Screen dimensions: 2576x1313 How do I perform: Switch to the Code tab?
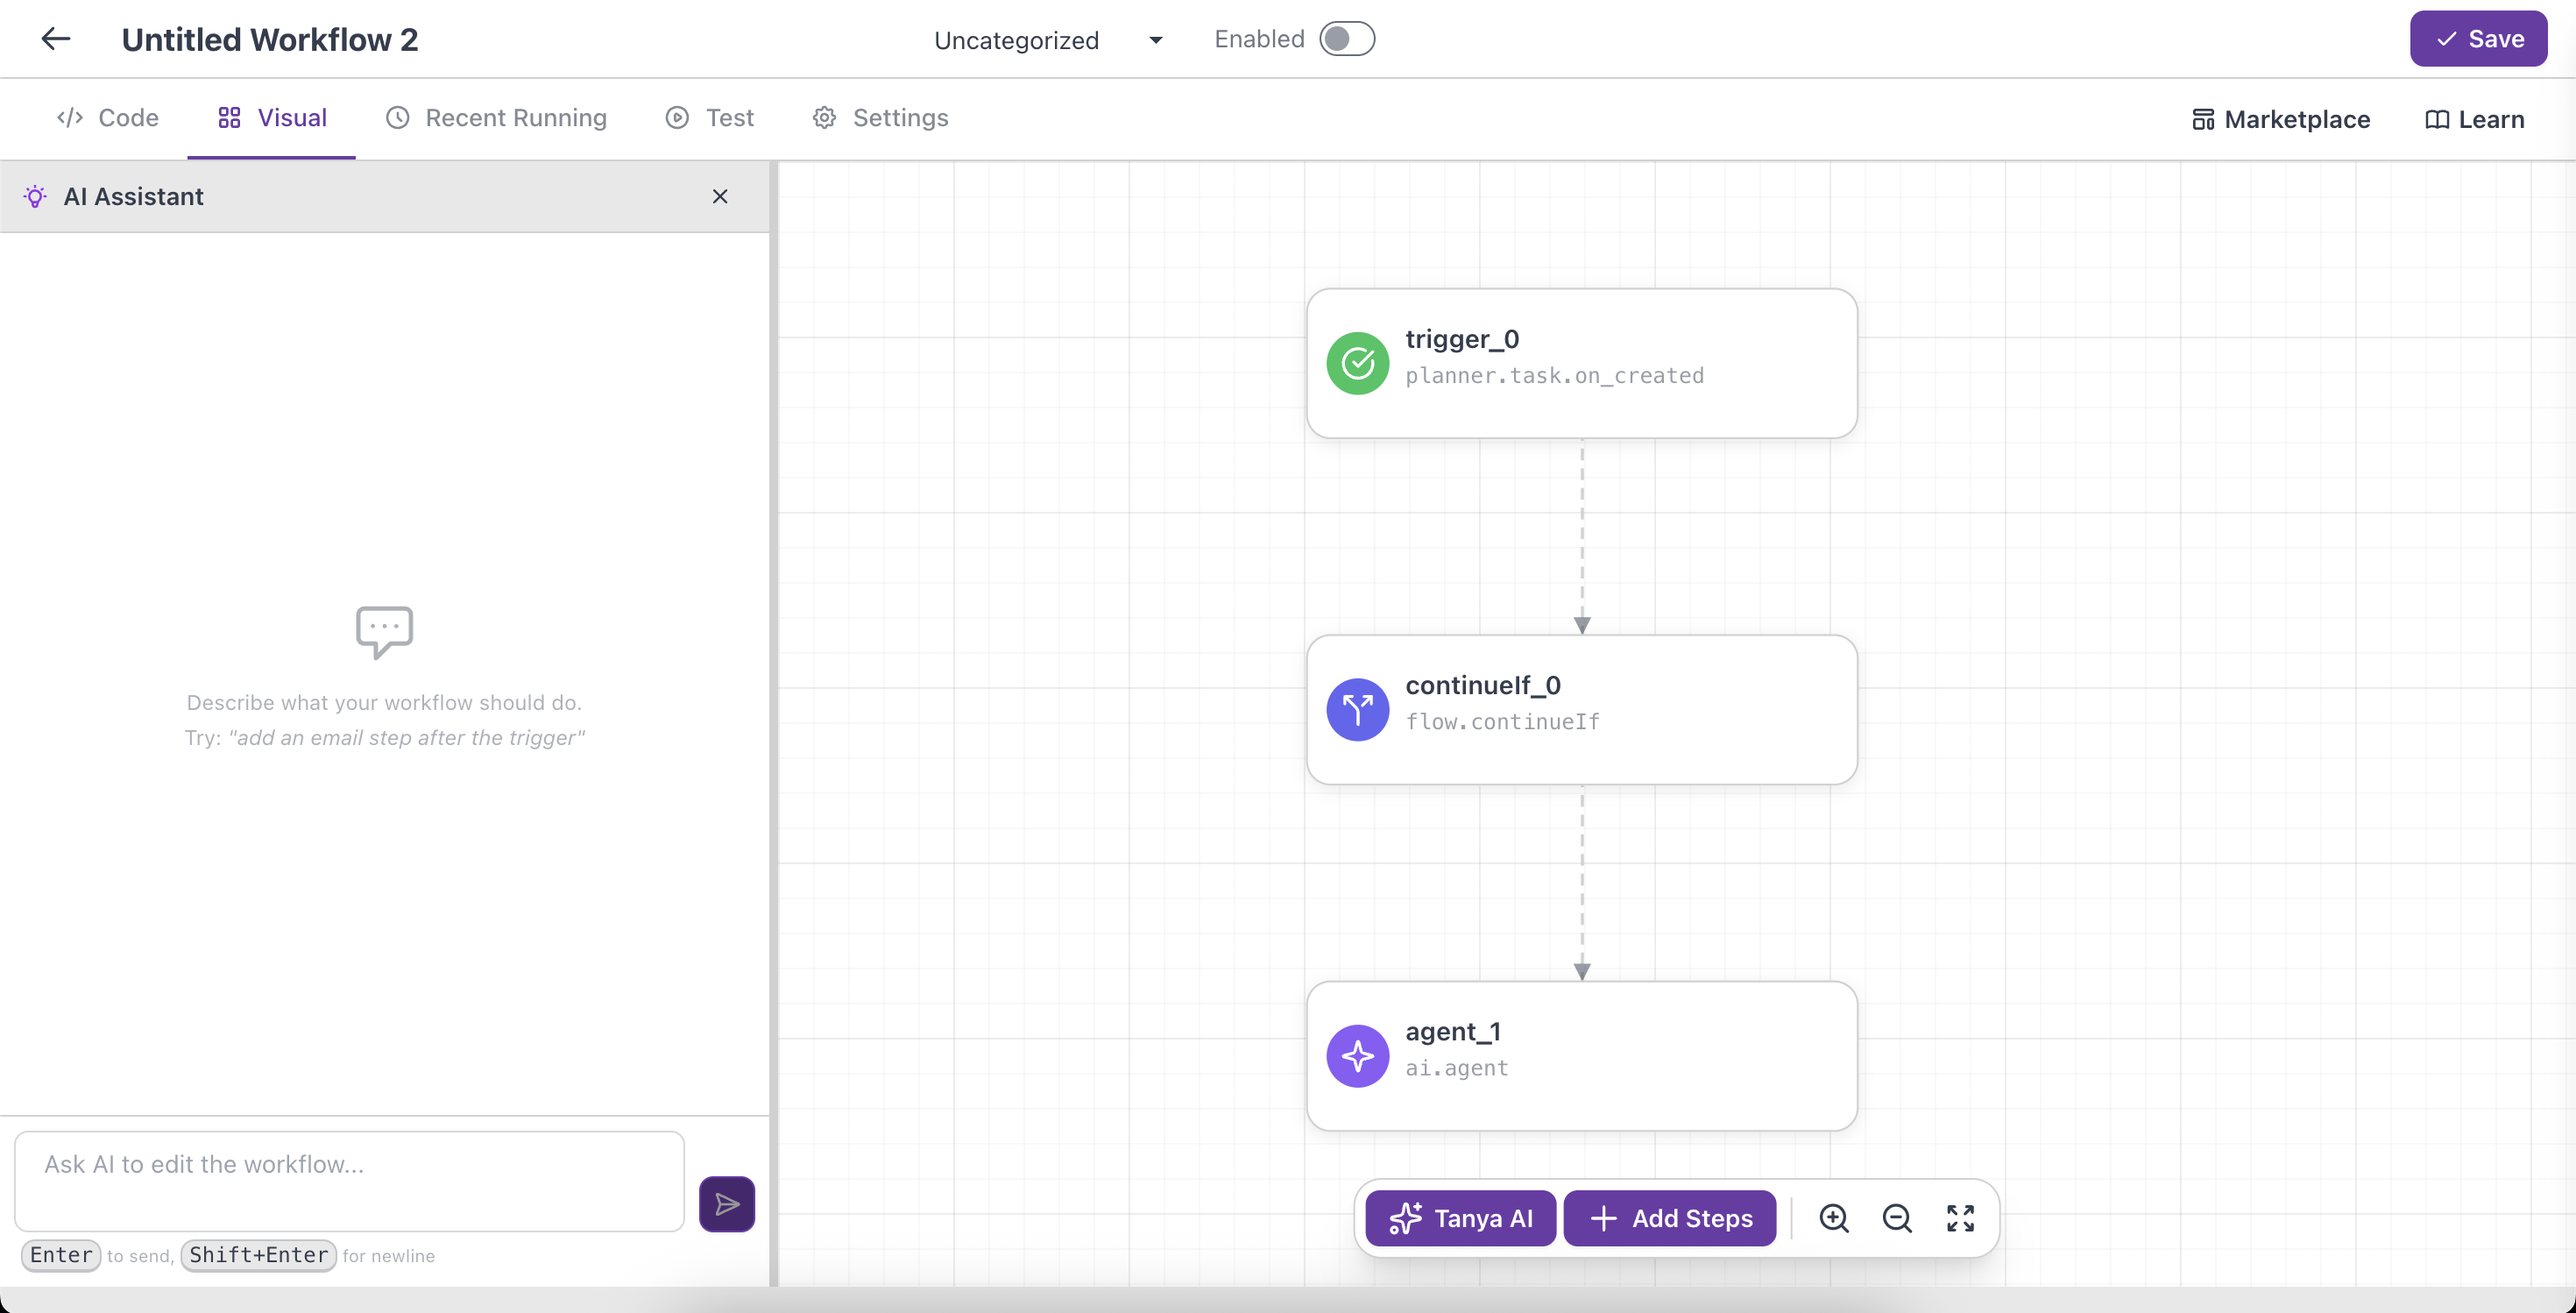point(108,118)
